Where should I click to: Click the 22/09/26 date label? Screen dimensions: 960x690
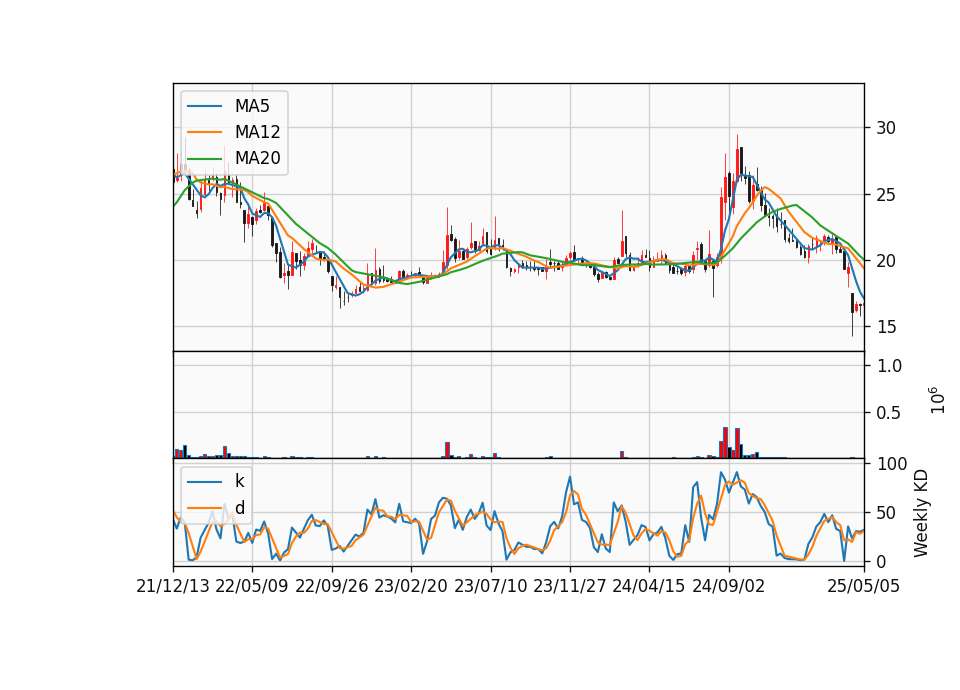pos(332,586)
